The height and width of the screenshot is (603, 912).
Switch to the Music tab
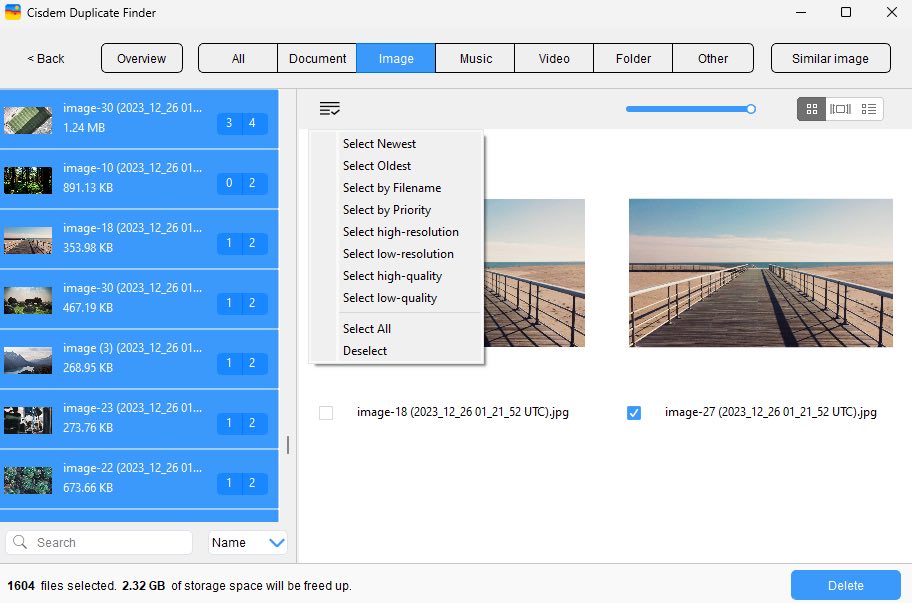475,58
